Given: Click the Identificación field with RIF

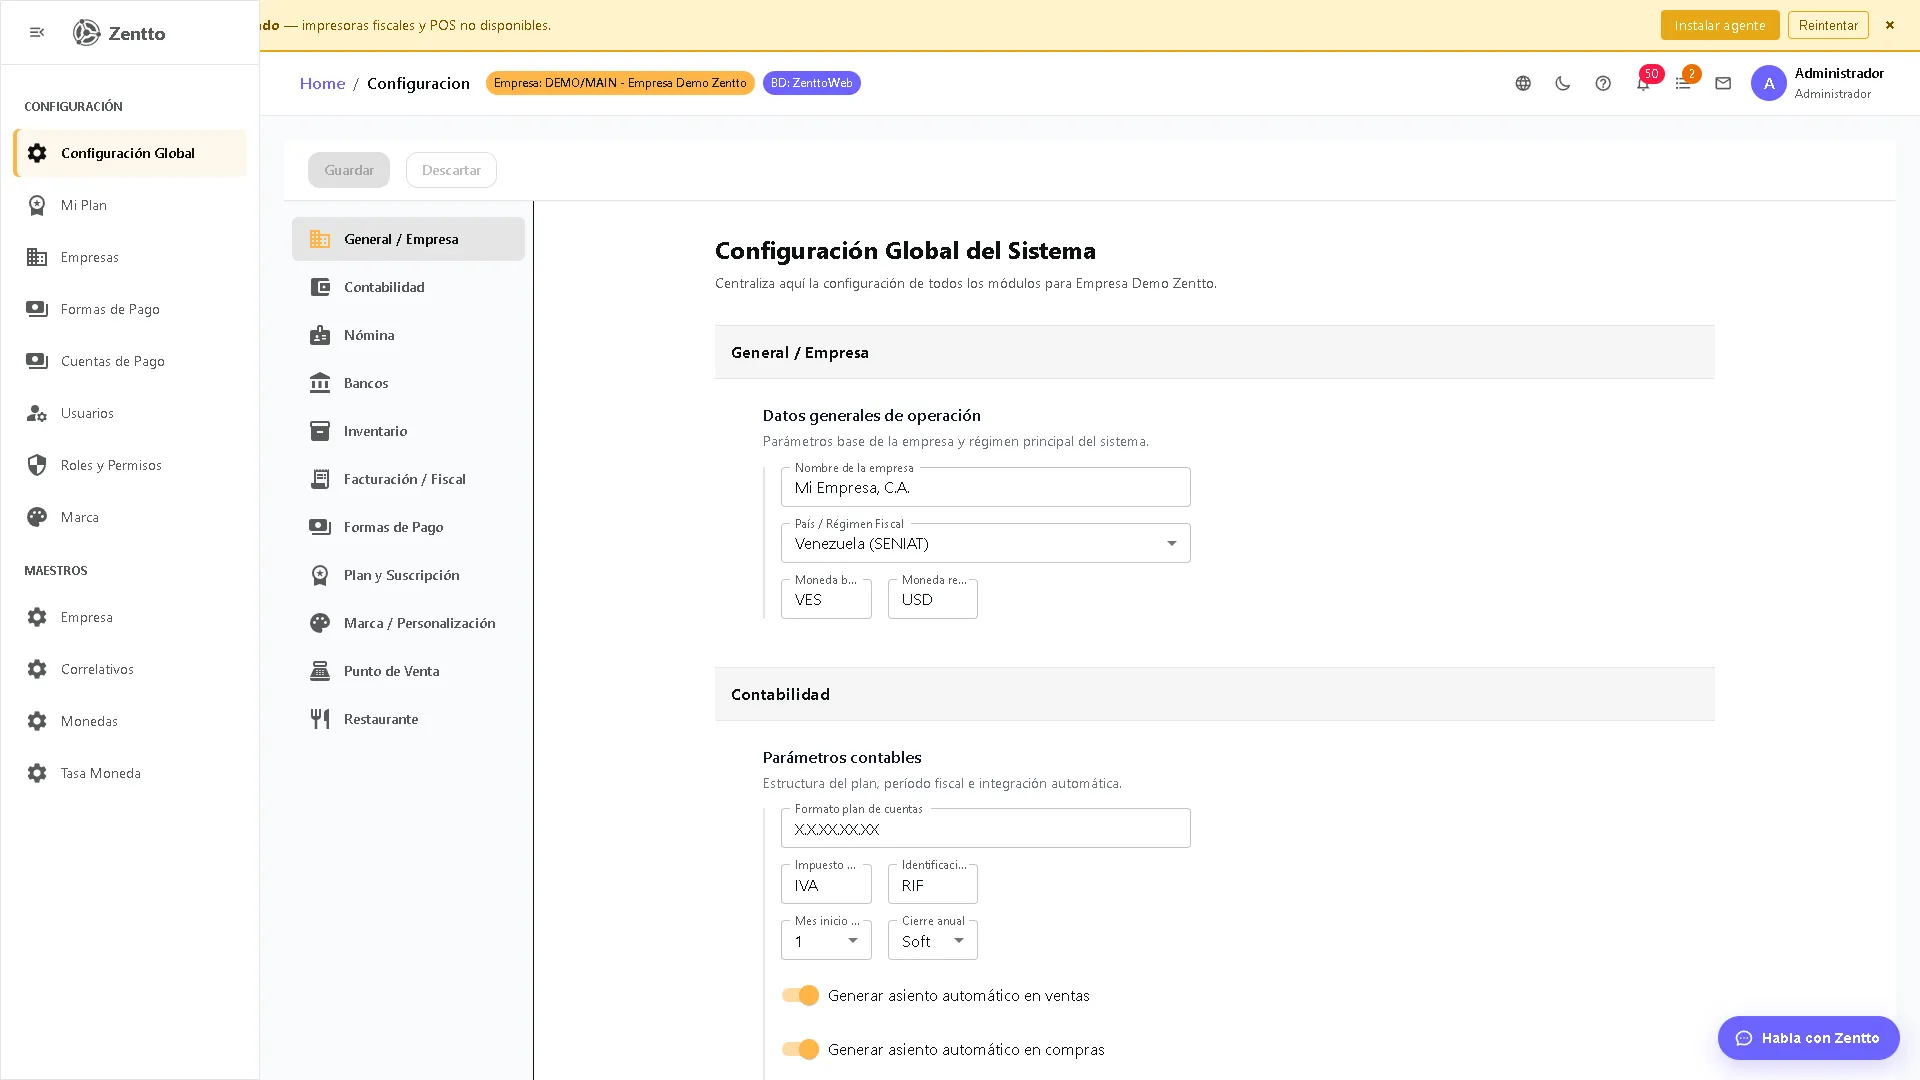Looking at the screenshot, I should [x=933, y=884].
